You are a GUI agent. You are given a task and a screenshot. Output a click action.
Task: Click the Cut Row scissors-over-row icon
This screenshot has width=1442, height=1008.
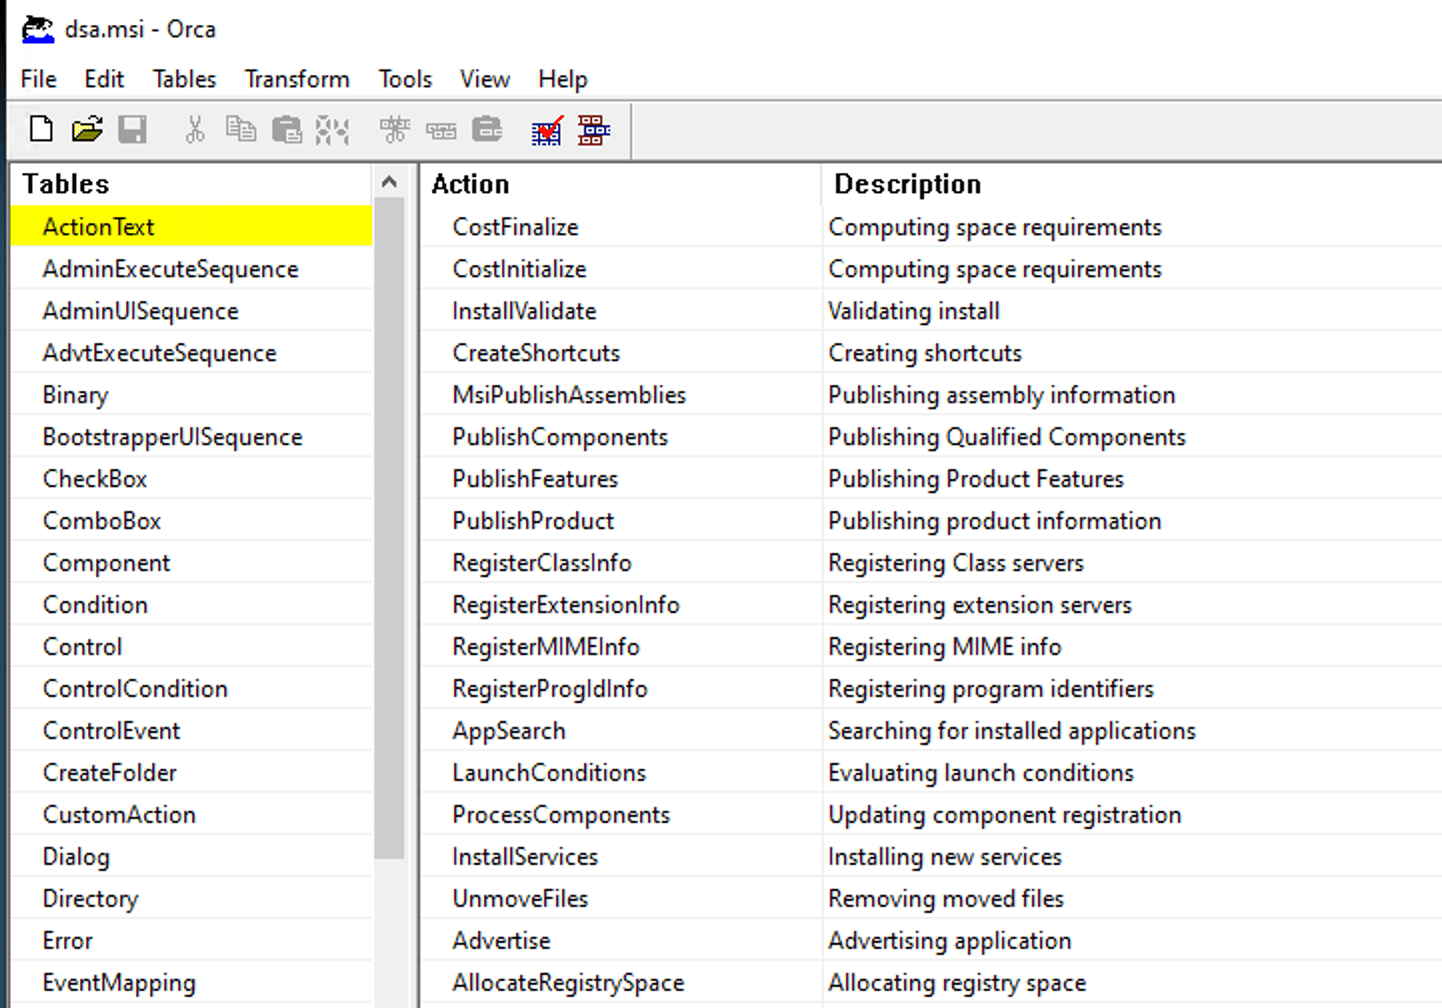[395, 129]
